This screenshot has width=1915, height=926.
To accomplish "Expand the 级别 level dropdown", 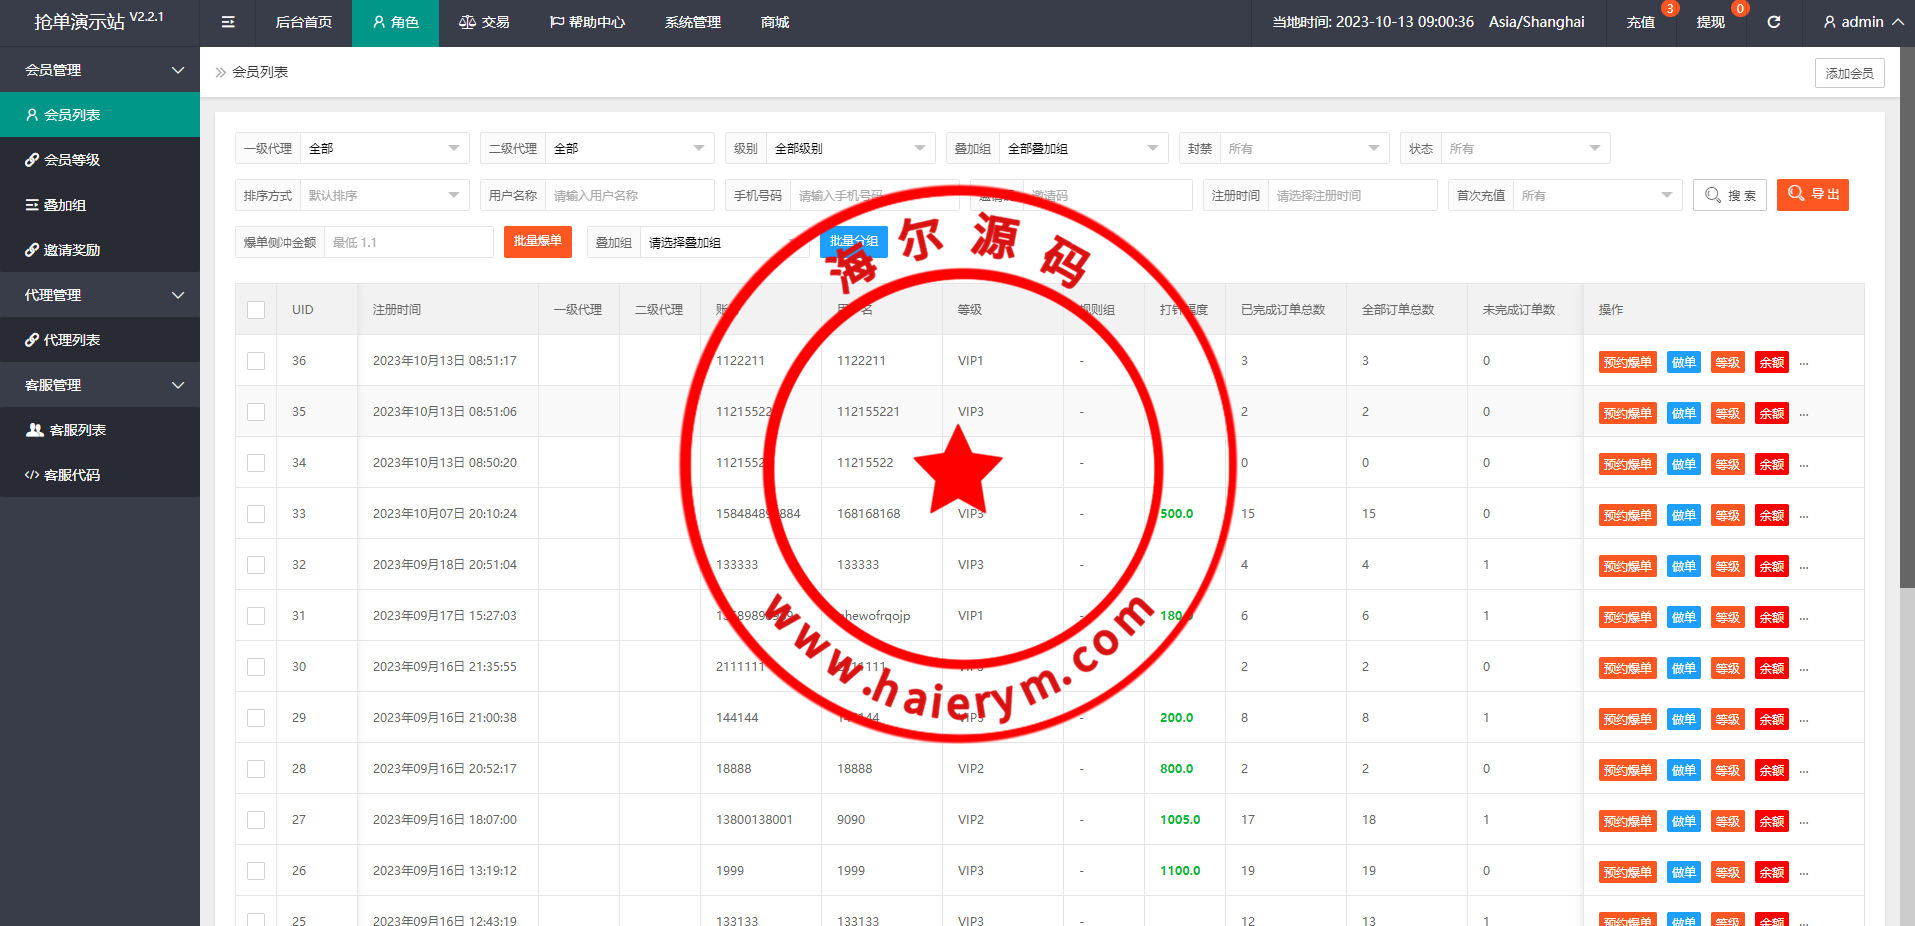I will point(849,149).
